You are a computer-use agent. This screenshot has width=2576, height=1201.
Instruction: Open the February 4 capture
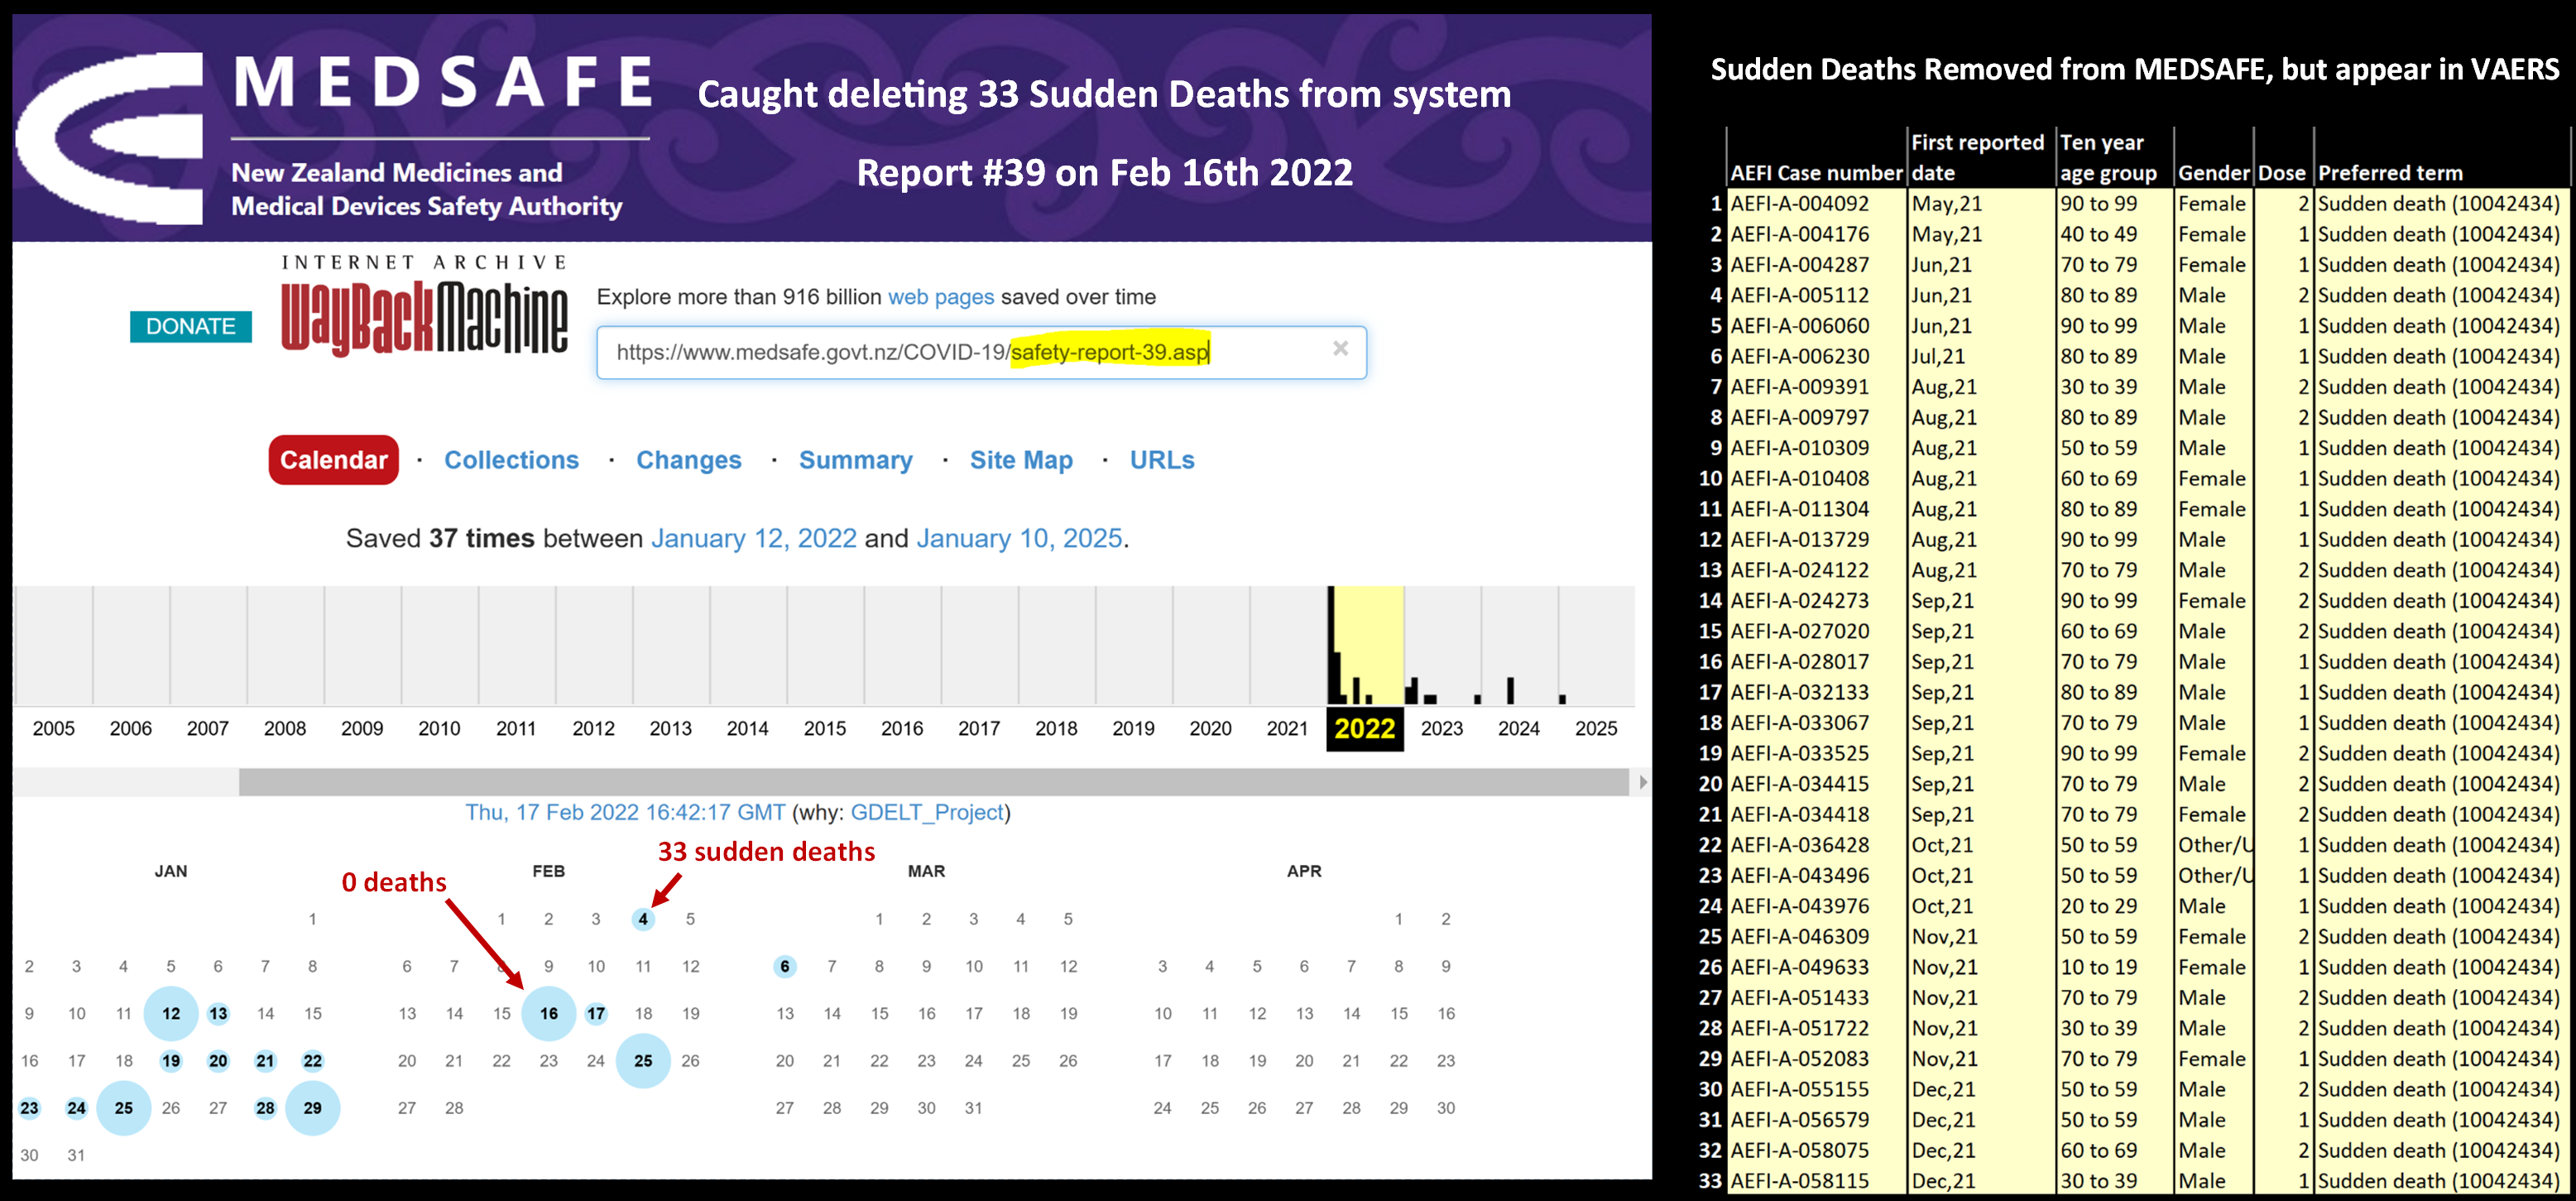click(x=643, y=919)
